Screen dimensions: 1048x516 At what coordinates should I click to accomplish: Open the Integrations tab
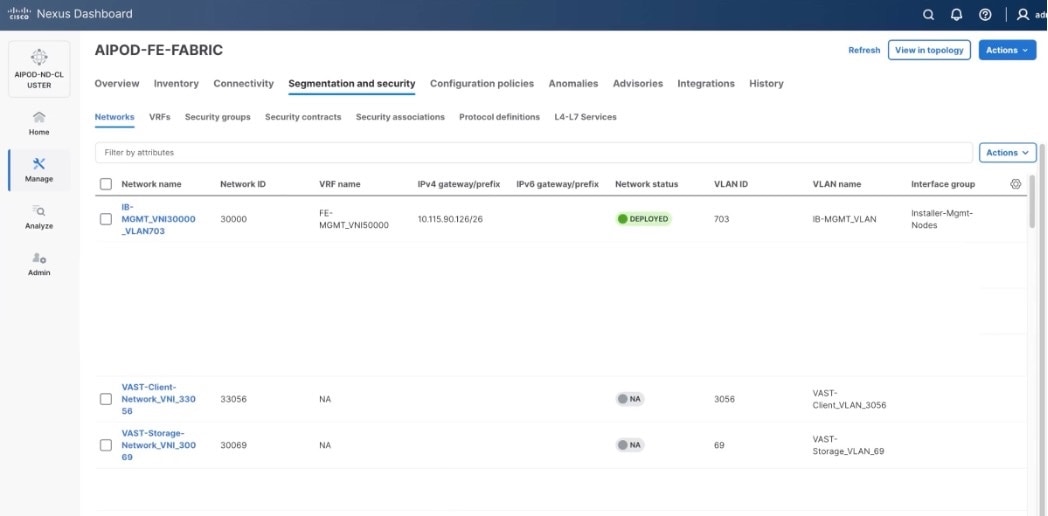[x=706, y=84]
